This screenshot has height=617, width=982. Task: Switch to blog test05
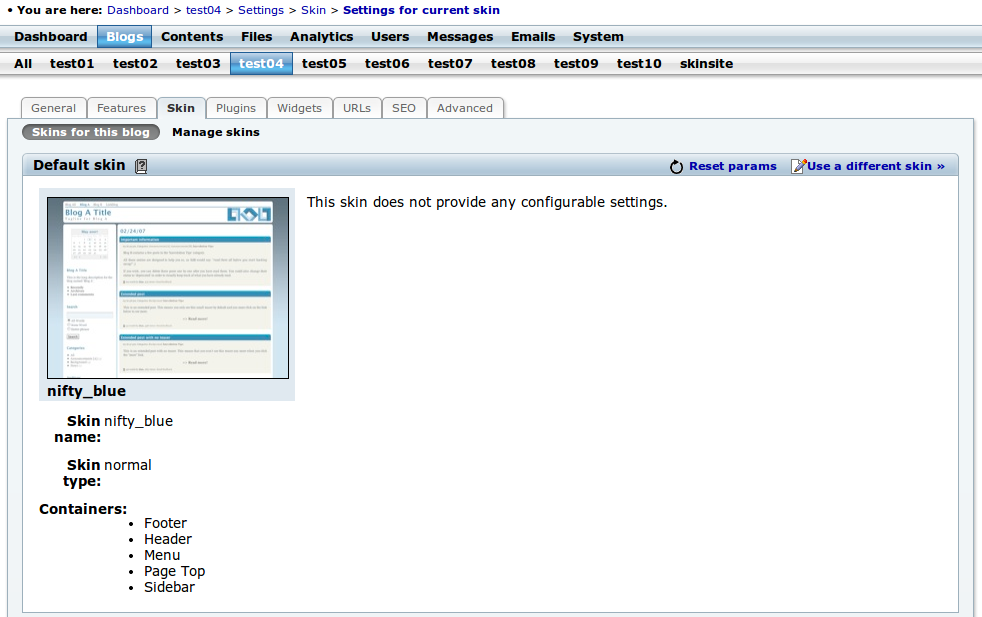coord(324,64)
